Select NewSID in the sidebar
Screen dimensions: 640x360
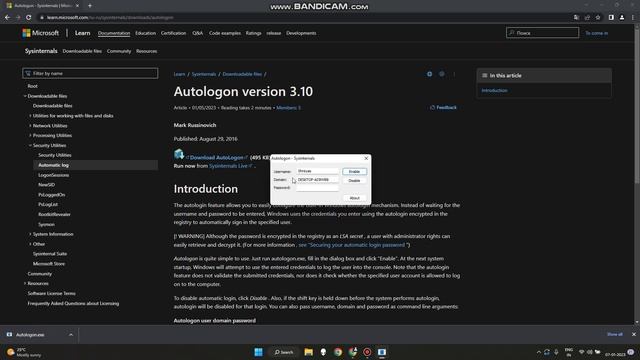coord(46,185)
